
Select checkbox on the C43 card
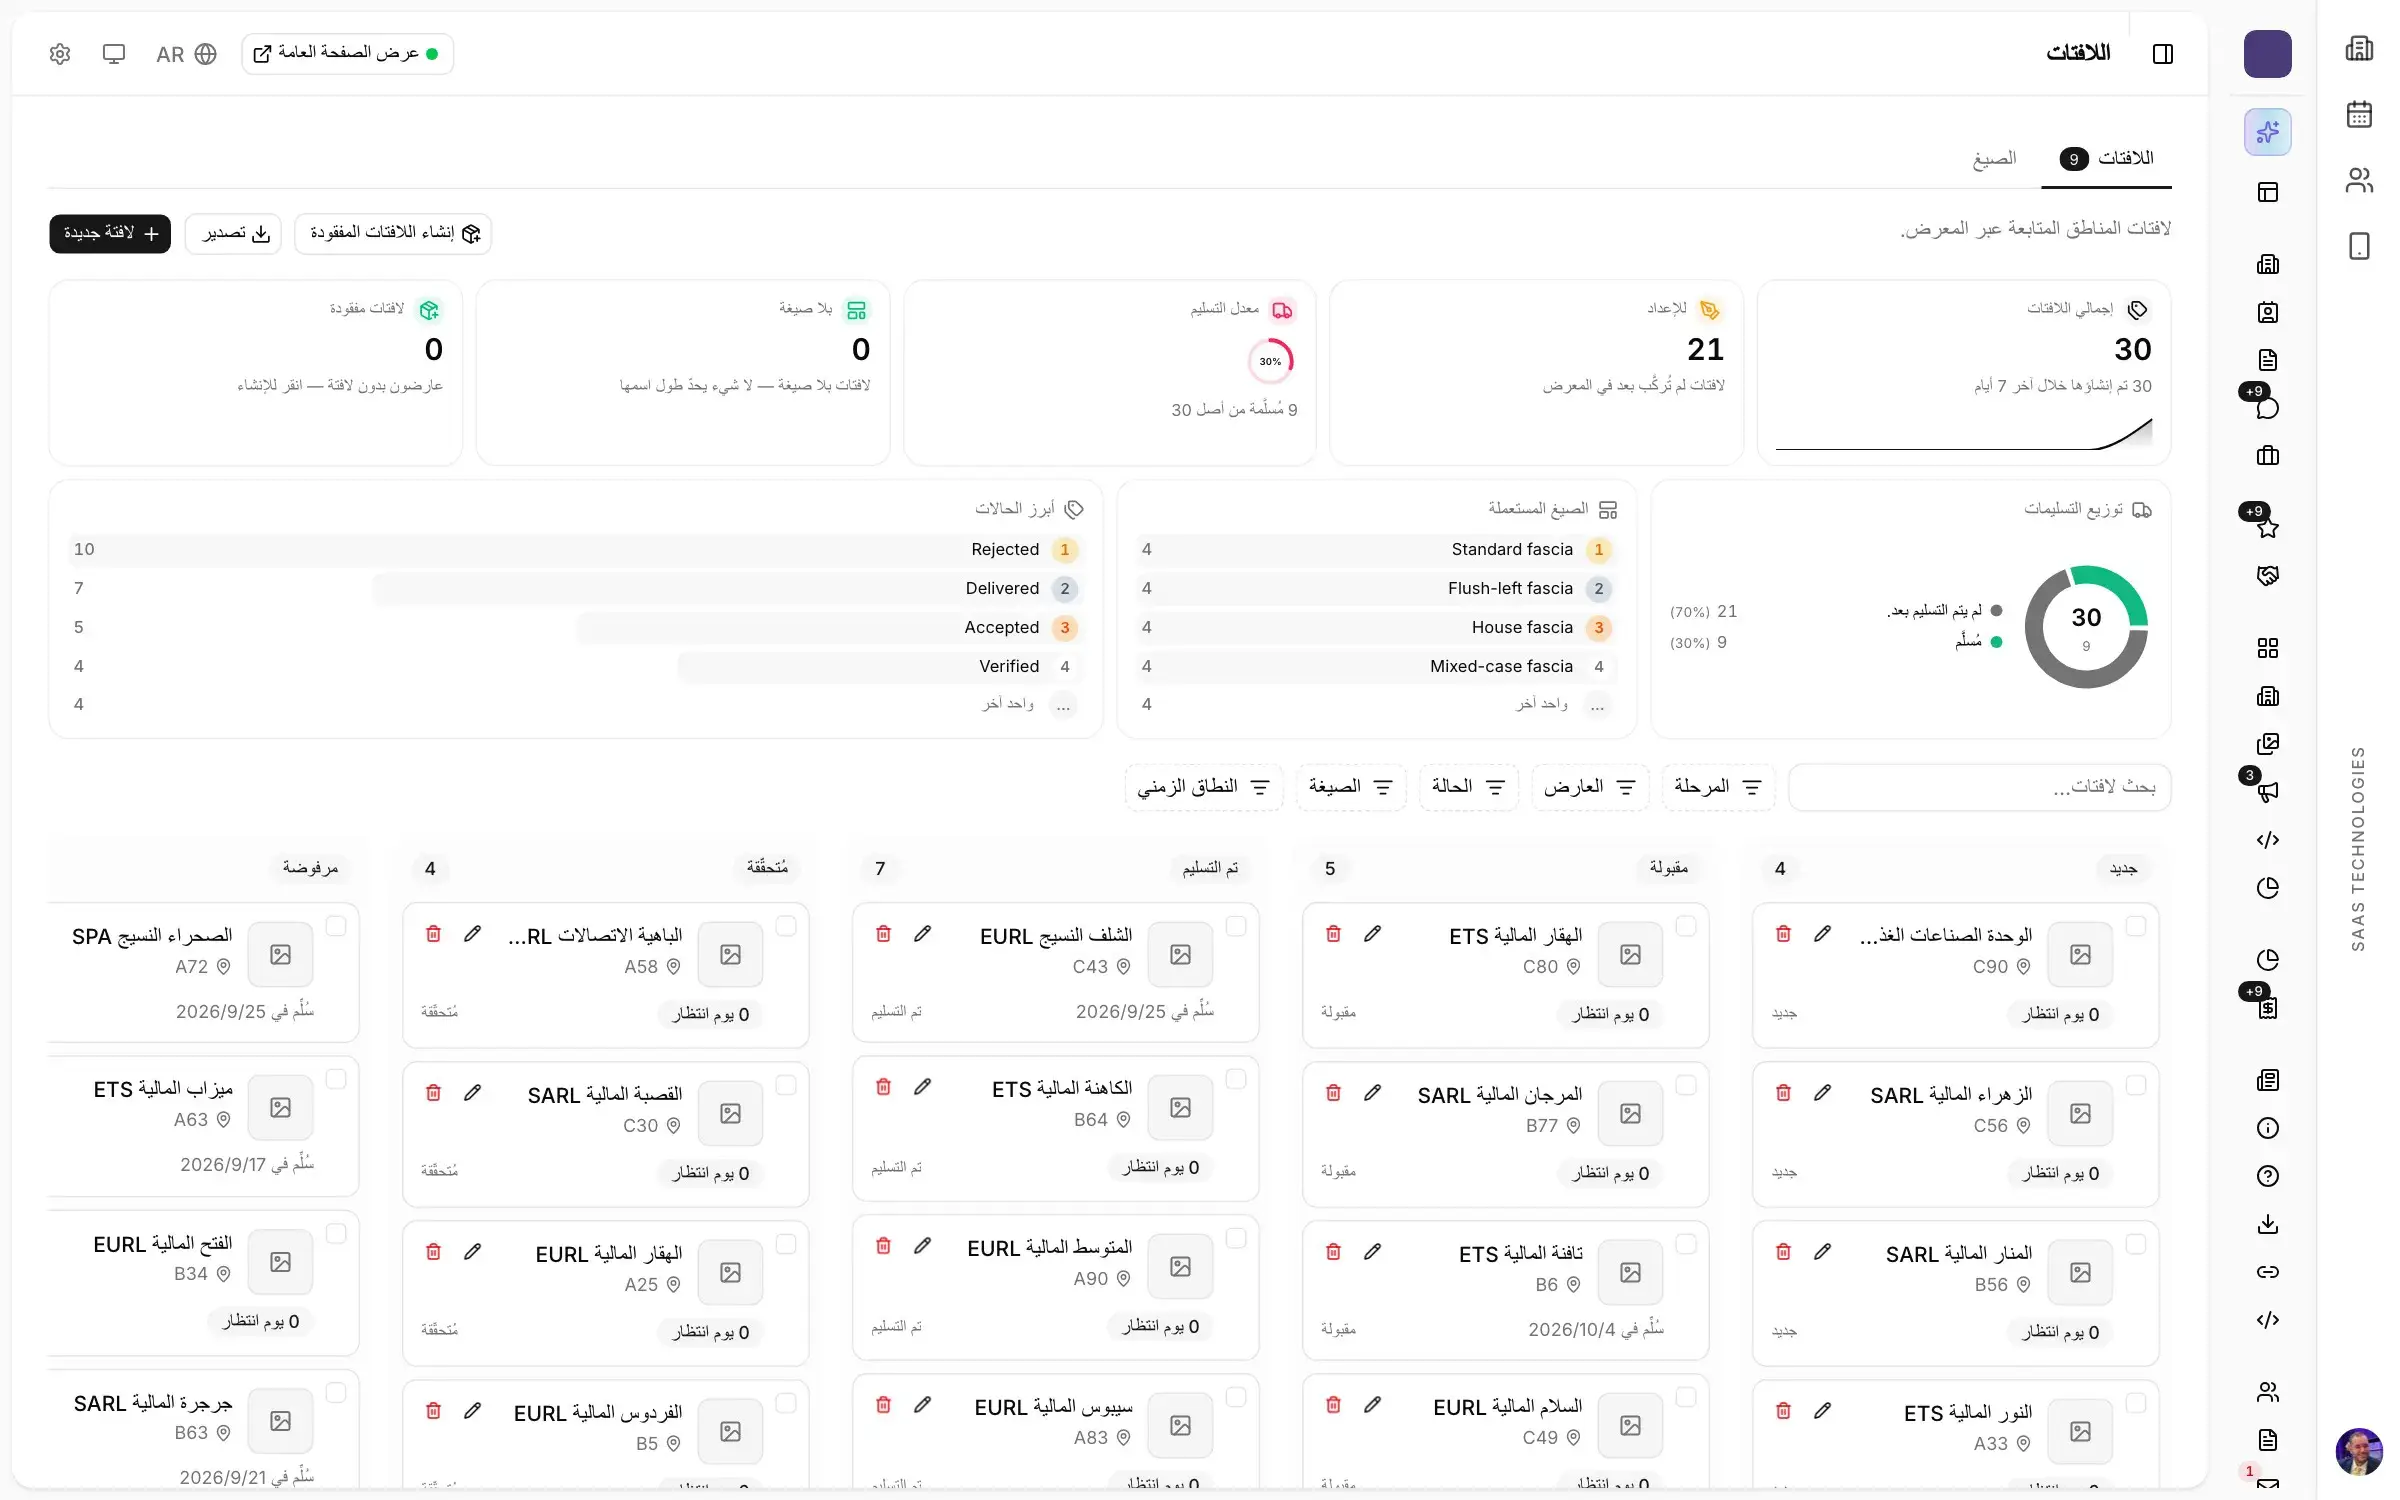1236,926
